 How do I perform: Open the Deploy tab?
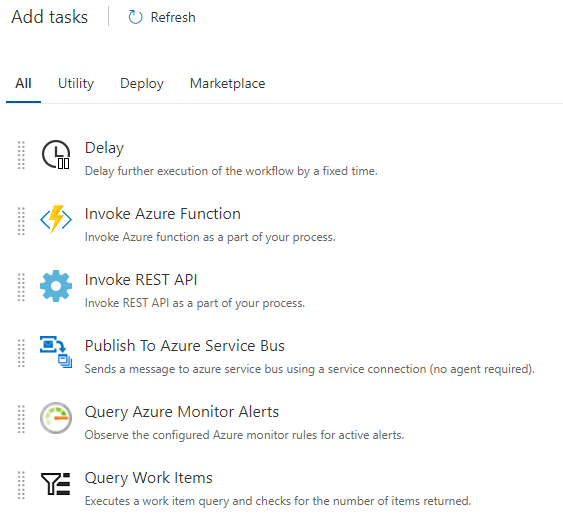pyautogui.click(x=142, y=84)
